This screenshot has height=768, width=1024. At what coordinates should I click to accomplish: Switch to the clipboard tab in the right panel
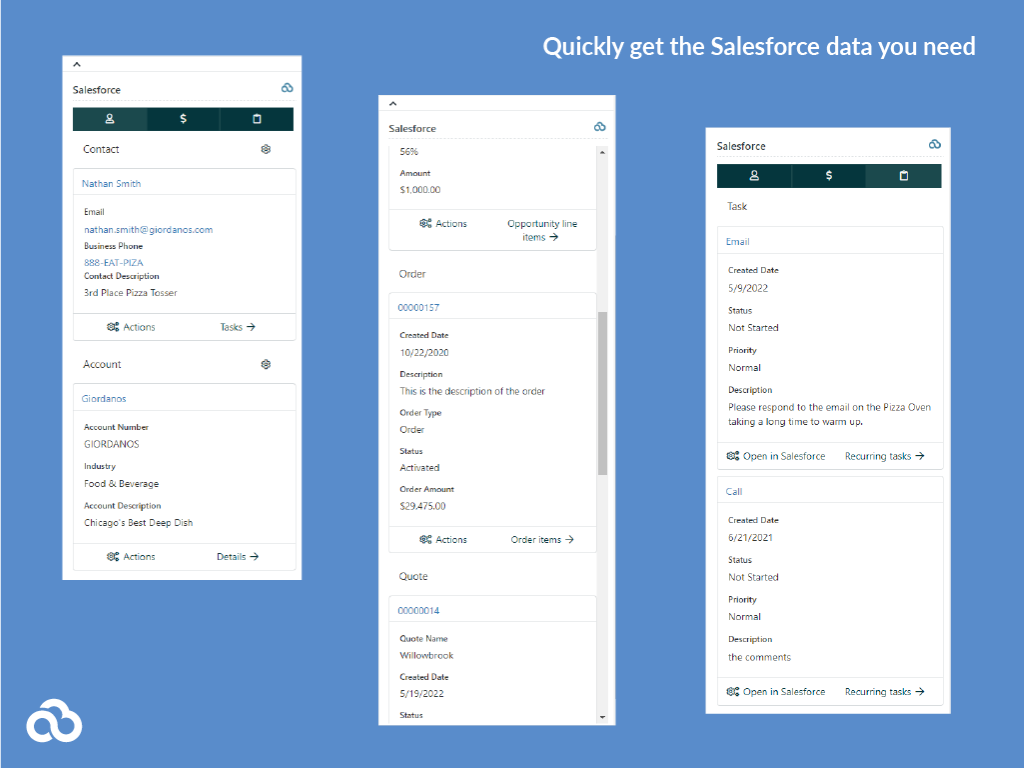pos(906,175)
